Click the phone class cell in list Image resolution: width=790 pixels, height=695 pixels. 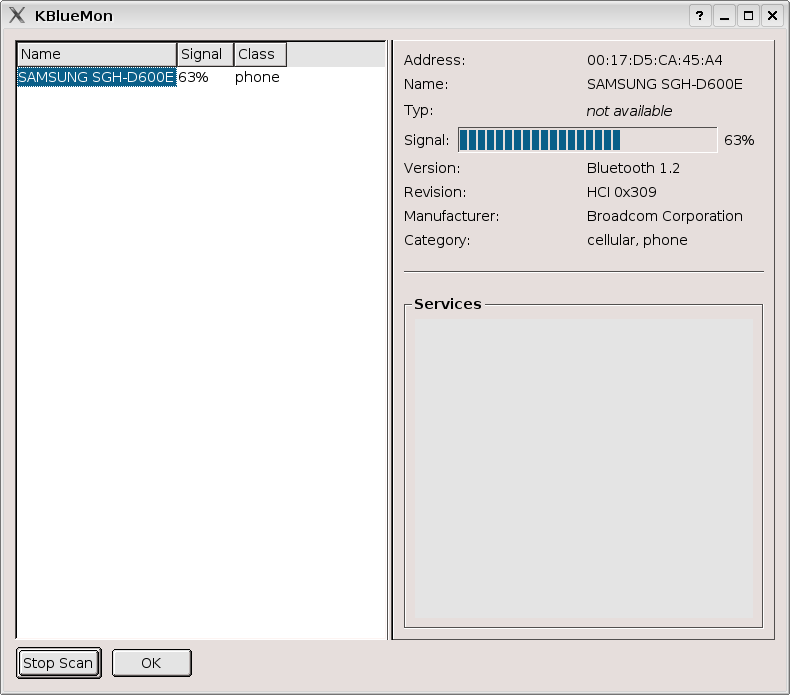(257, 77)
